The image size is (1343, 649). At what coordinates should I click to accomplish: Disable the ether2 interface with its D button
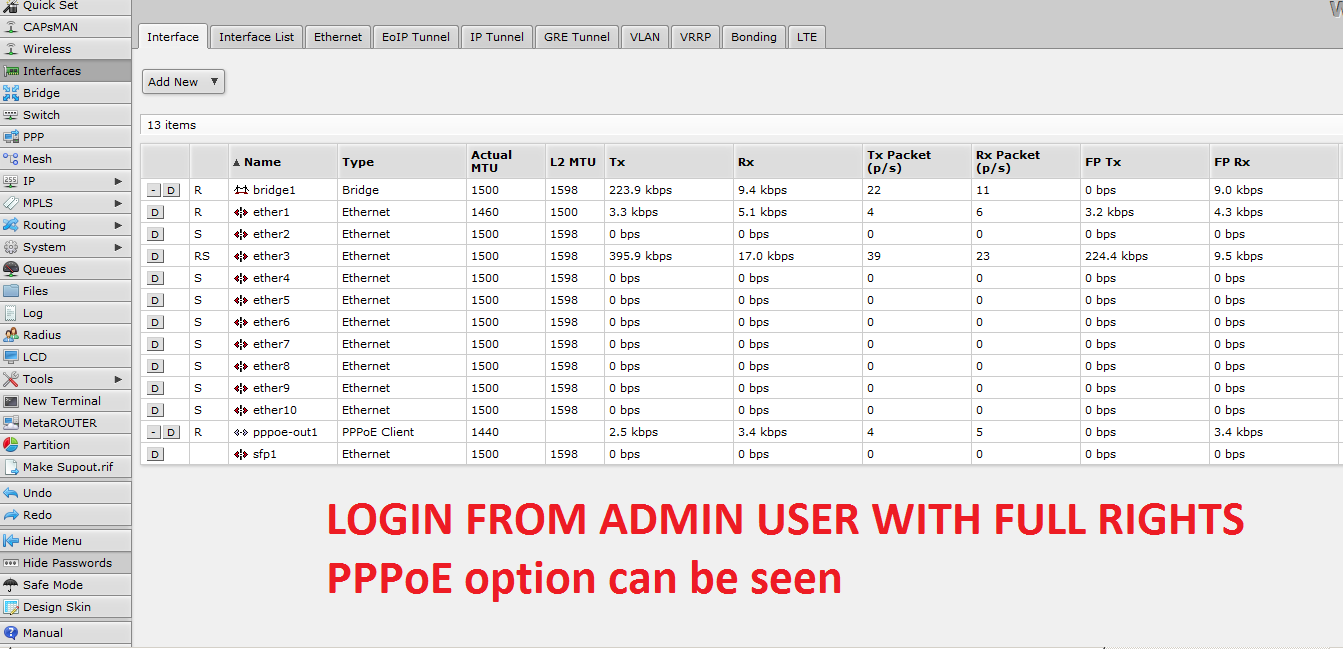point(153,233)
